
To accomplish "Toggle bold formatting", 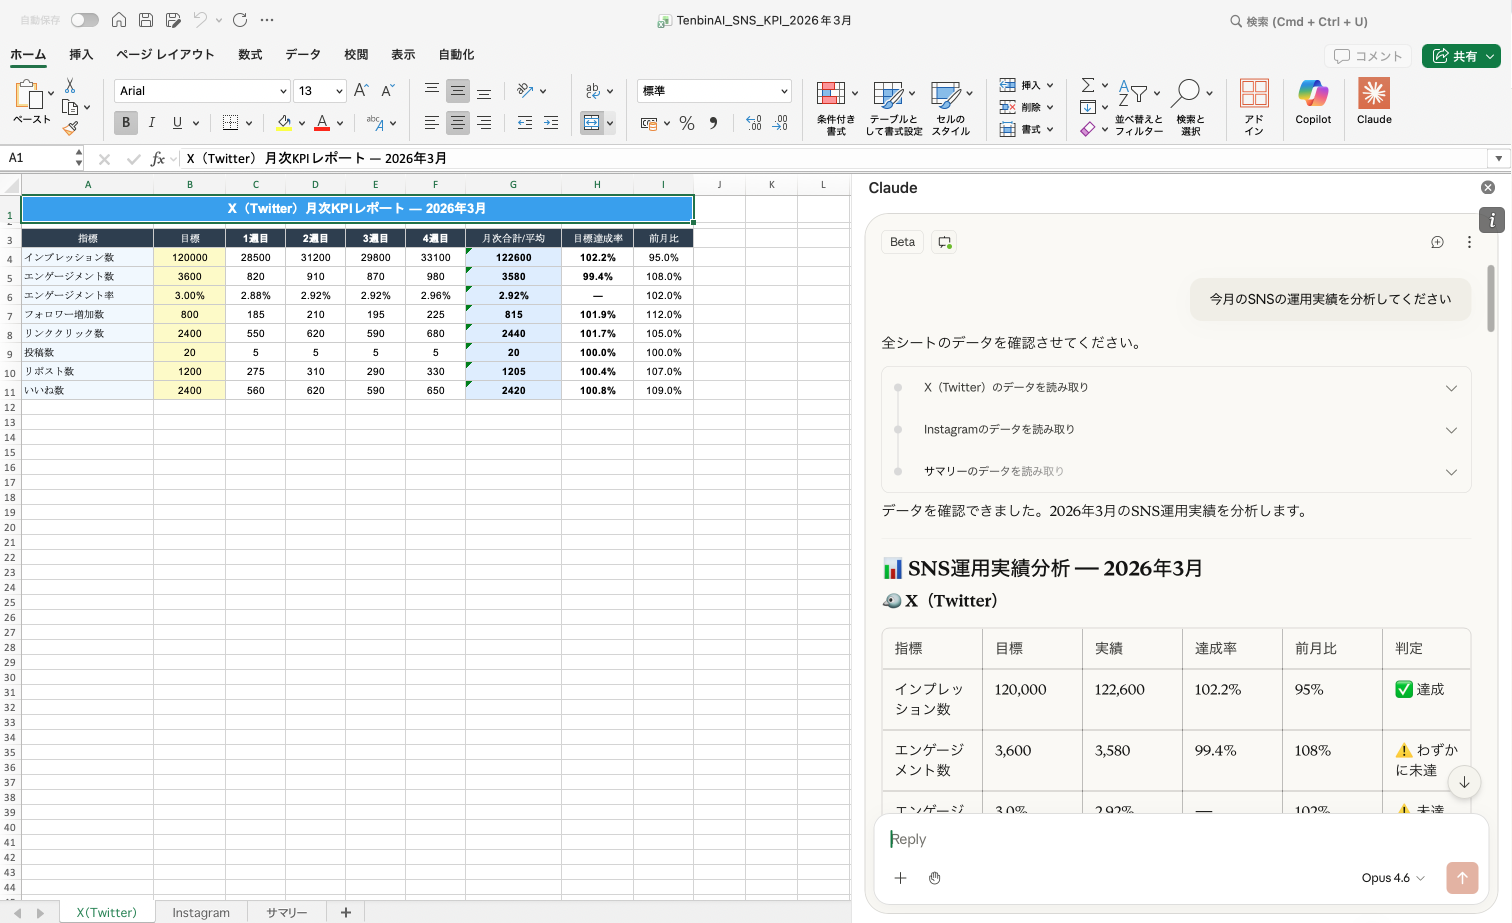I will 126,123.
